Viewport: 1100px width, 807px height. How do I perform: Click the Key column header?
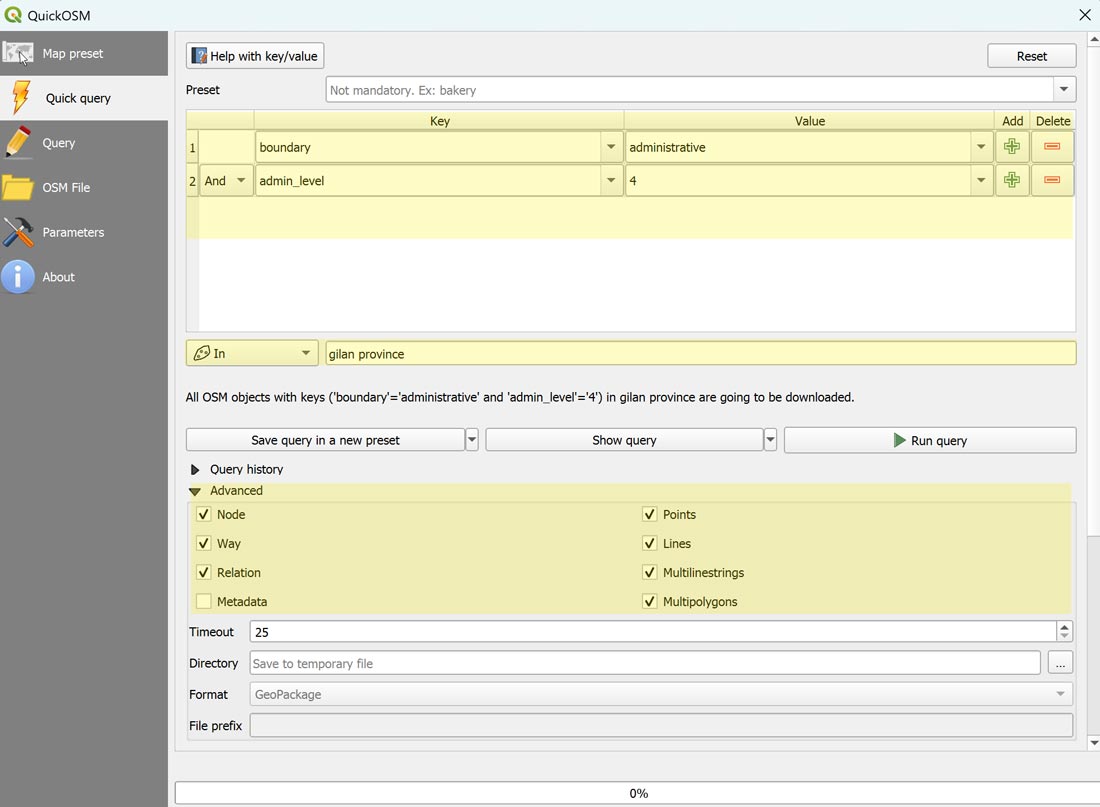click(439, 121)
